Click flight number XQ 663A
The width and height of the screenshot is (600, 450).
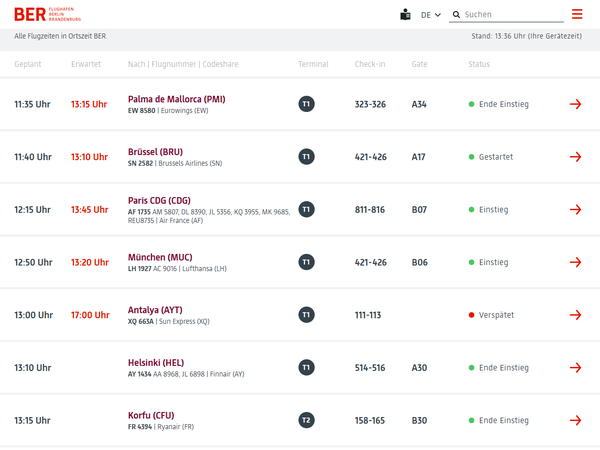click(141, 321)
